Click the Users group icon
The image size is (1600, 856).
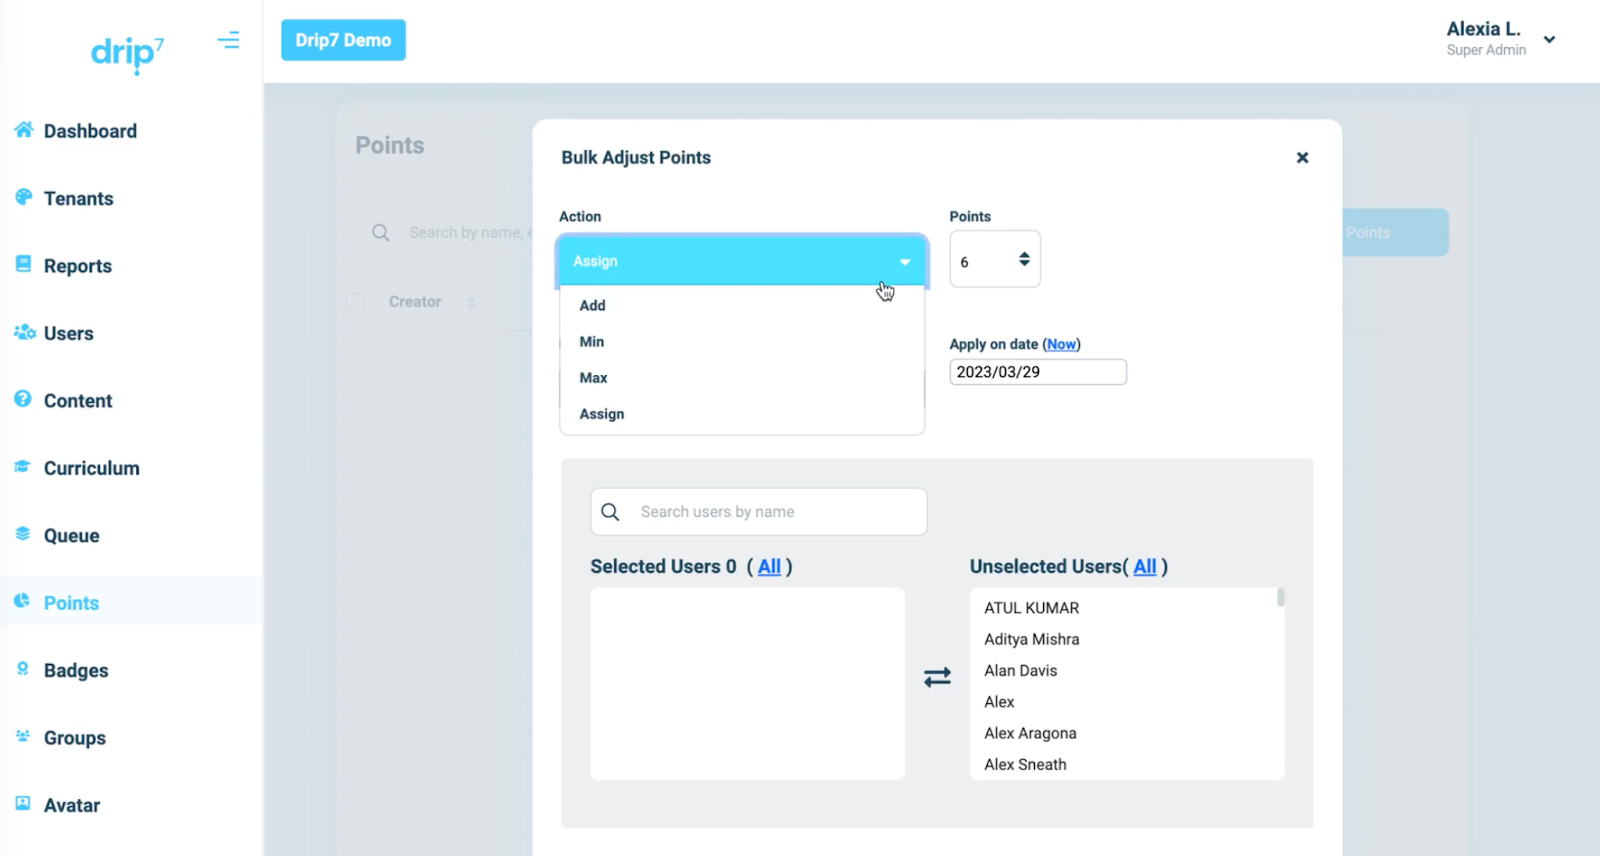(24, 332)
